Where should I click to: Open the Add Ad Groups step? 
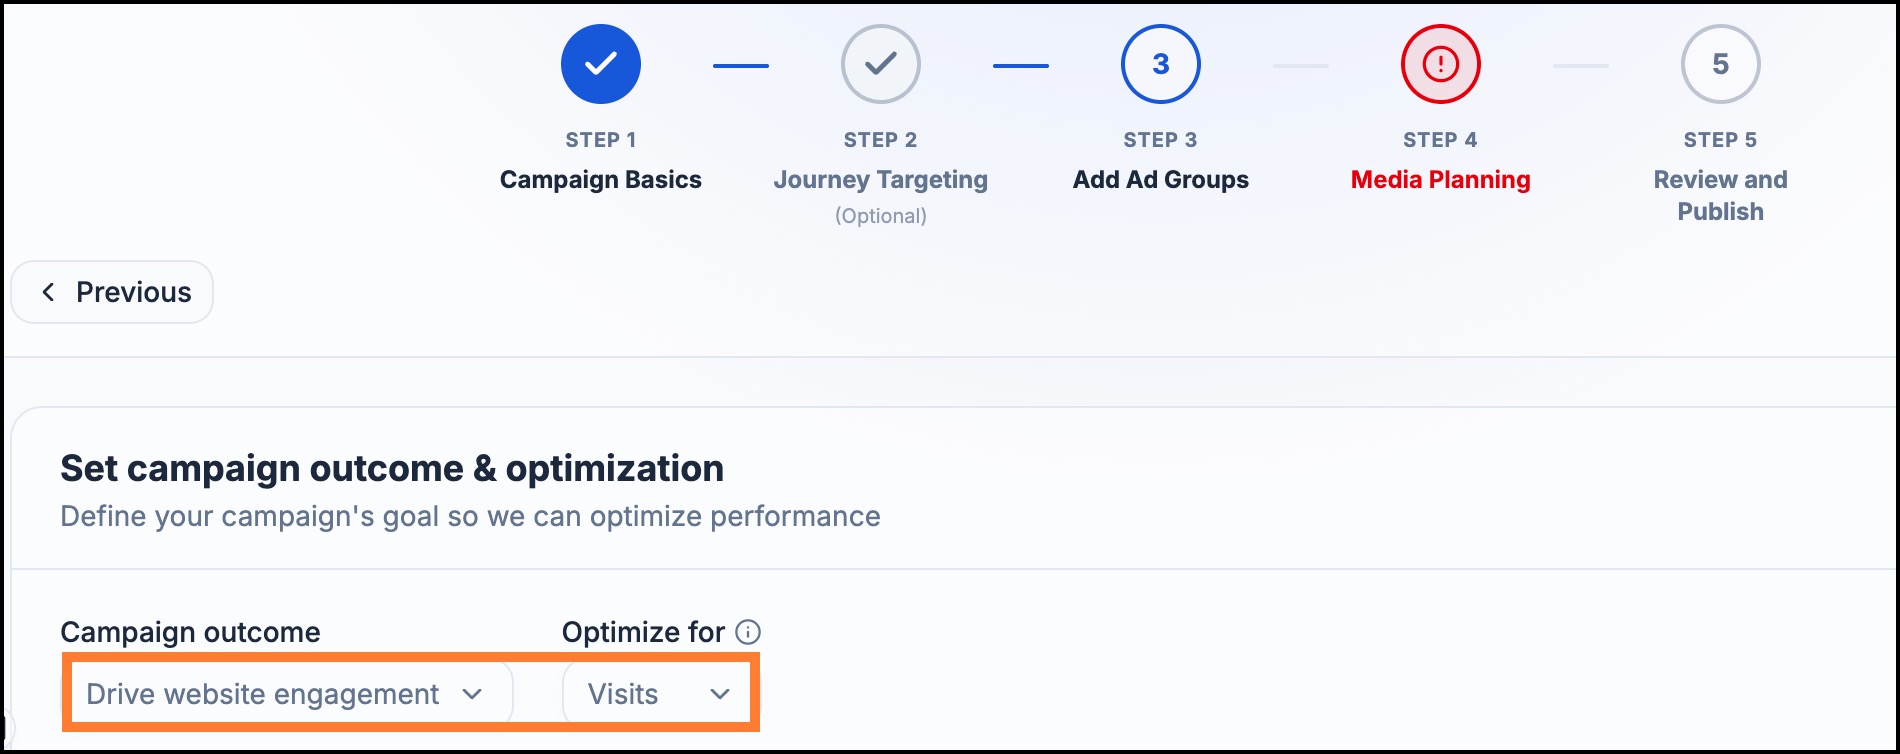click(x=1161, y=180)
